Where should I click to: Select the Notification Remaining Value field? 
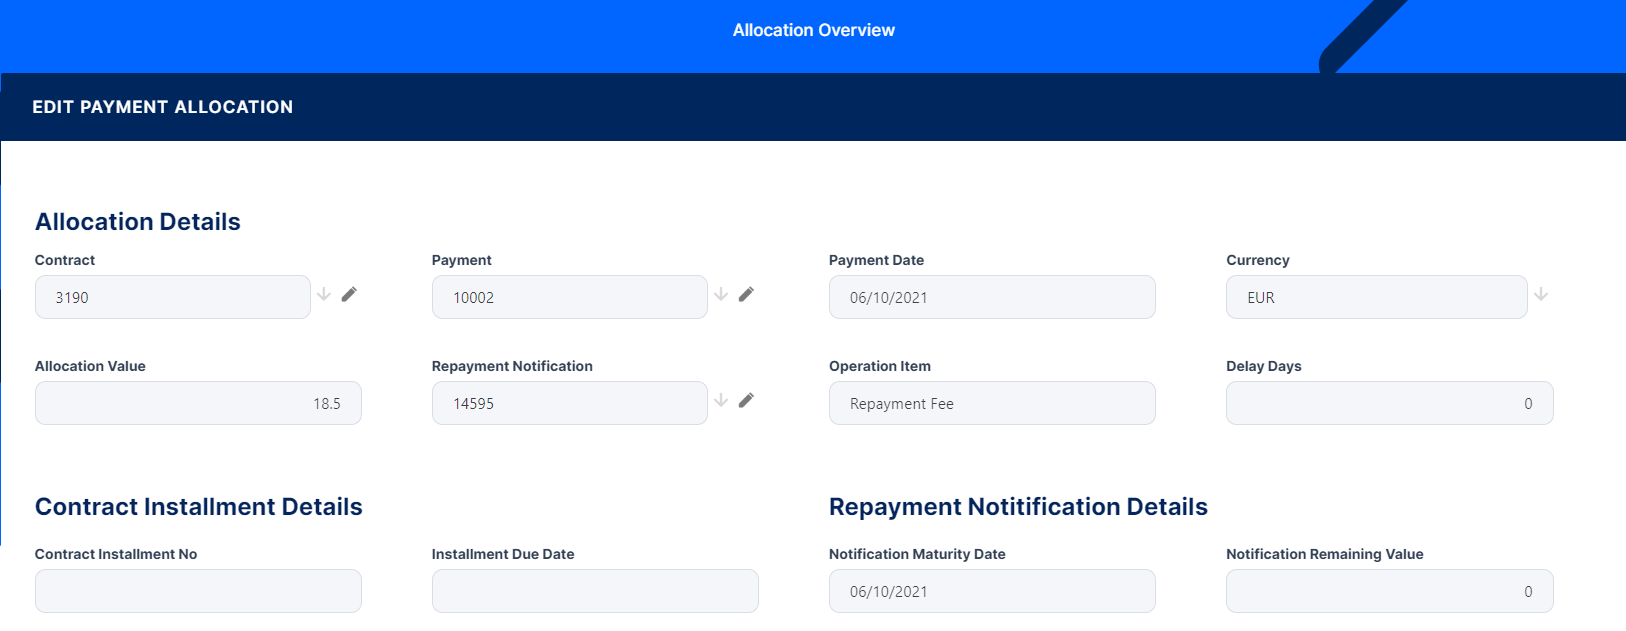coord(1389,591)
